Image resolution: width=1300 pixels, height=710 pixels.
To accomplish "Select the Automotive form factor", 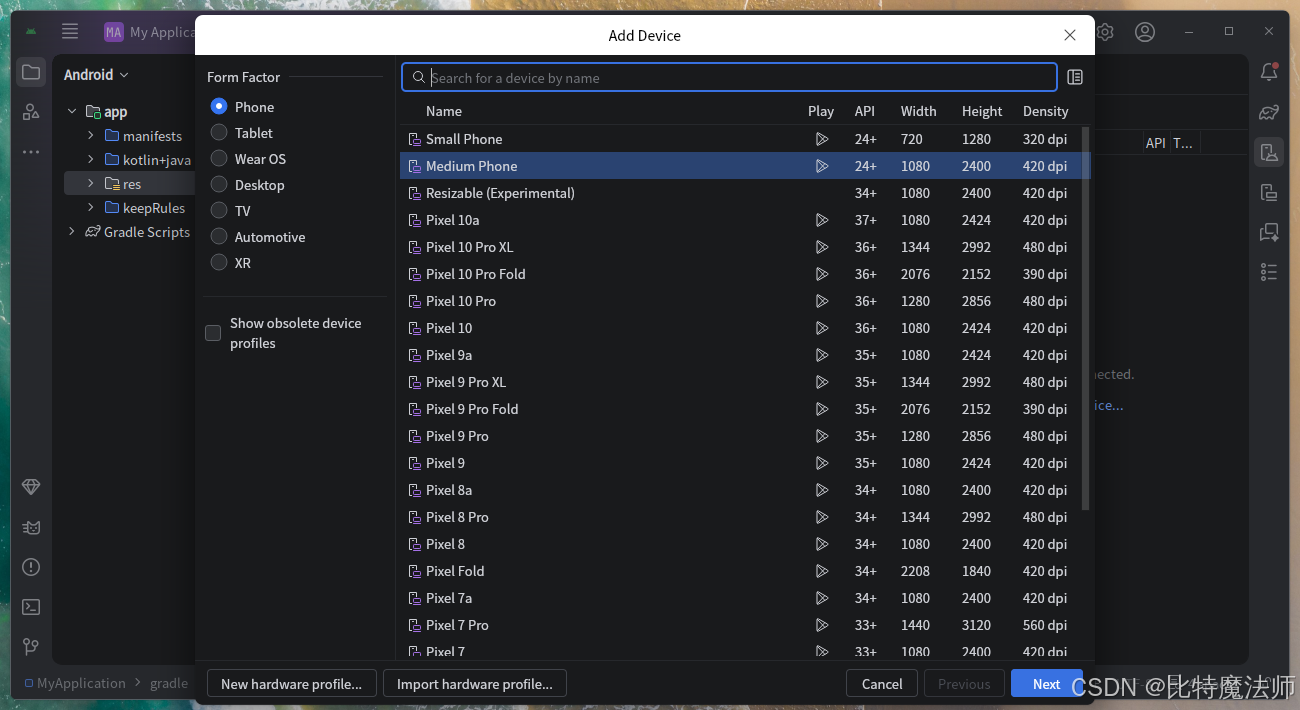I will tap(219, 236).
